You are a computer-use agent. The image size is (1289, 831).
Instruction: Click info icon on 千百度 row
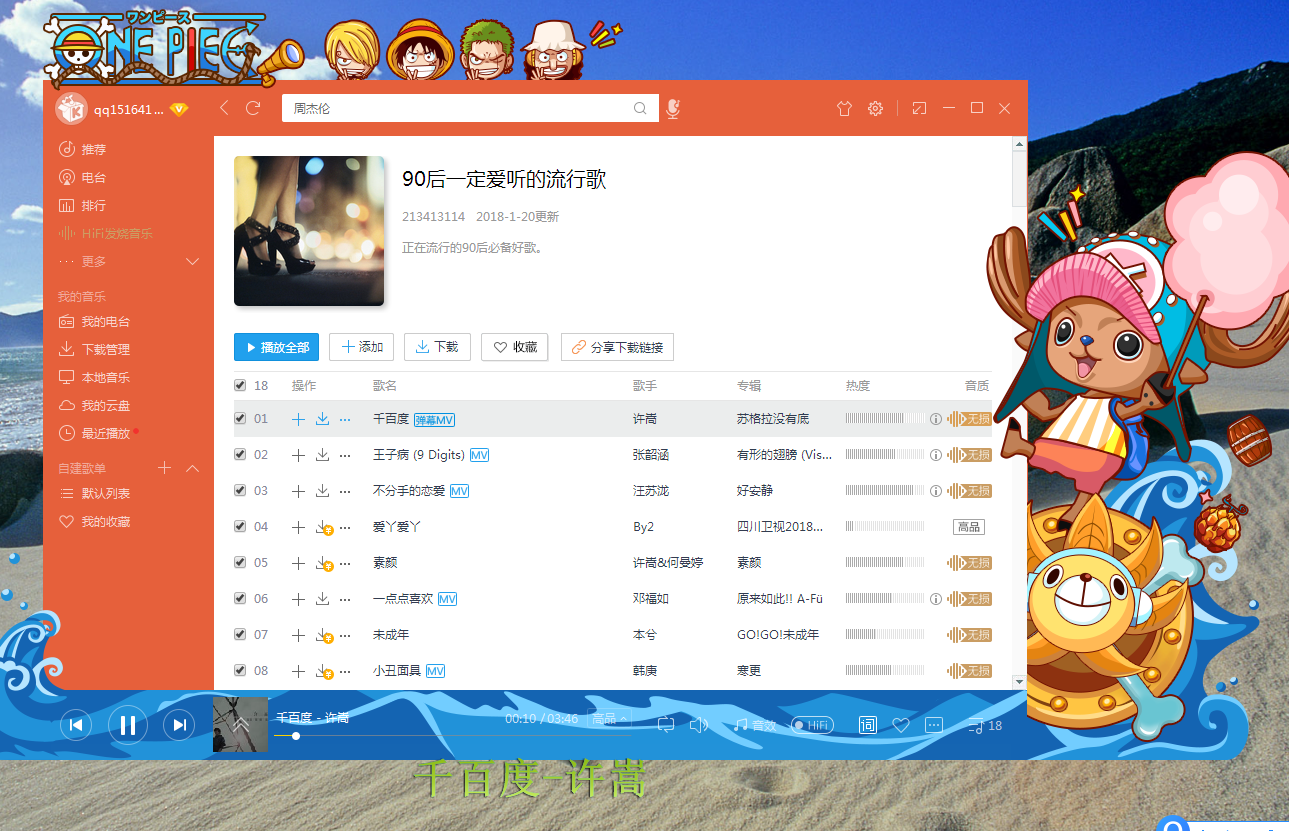click(936, 419)
